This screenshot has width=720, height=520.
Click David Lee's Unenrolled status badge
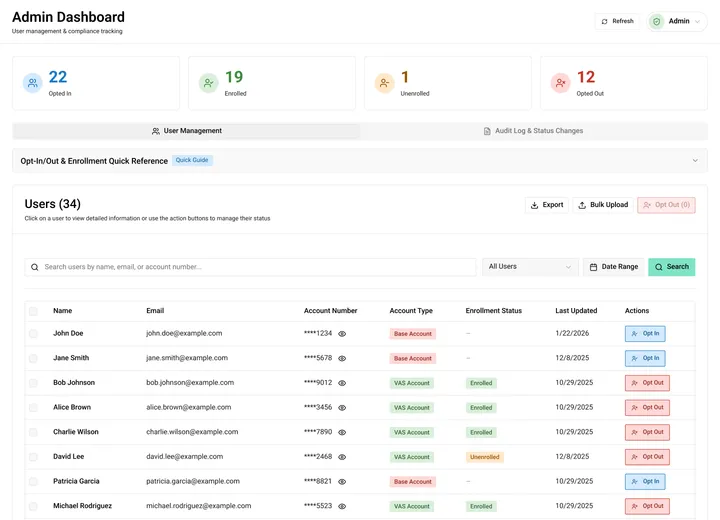pyautogui.click(x=484, y=457)
